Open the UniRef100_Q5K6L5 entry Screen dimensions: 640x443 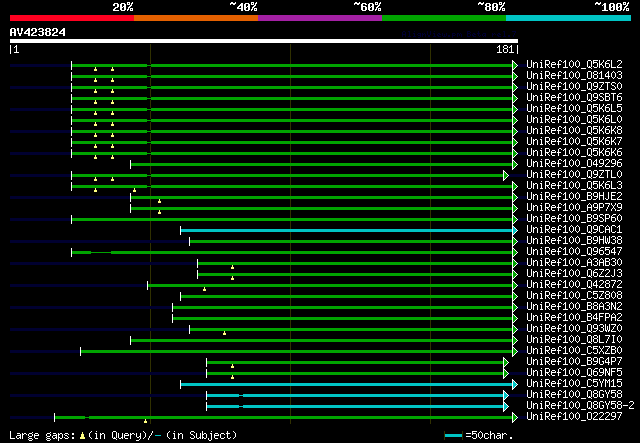click(574, 109)
